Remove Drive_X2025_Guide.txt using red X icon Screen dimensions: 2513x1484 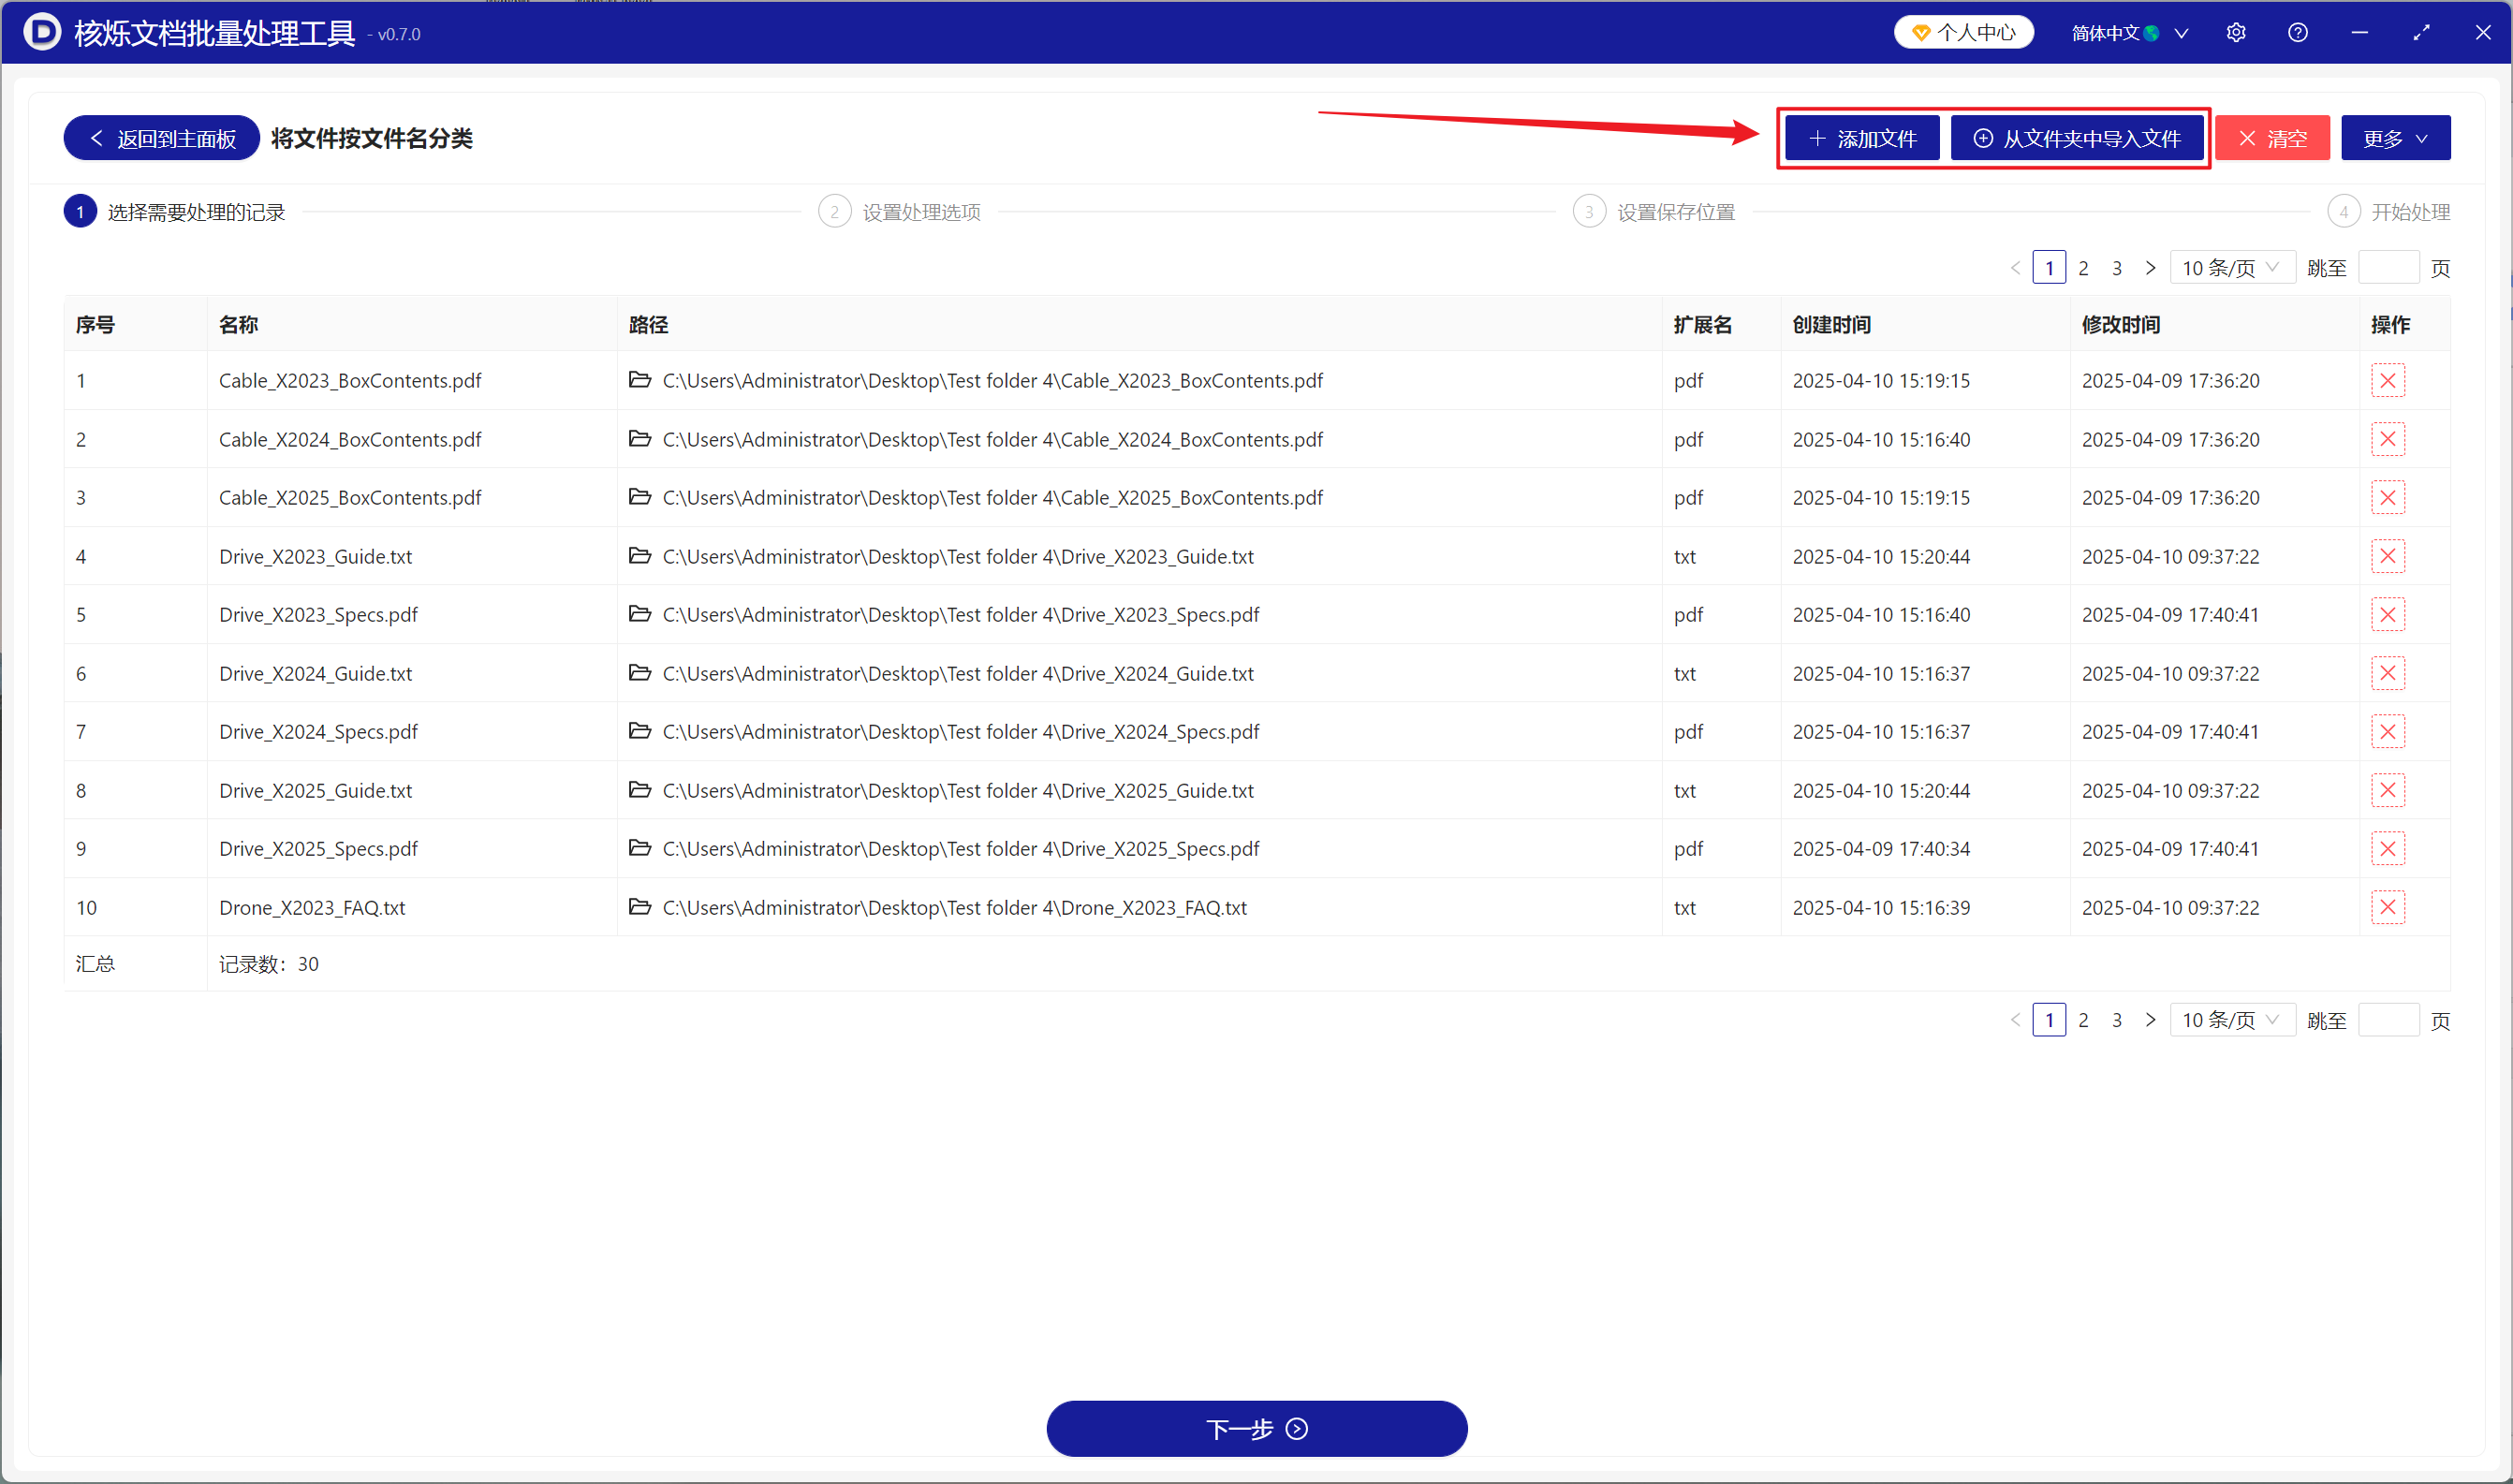coord(2388,791)
